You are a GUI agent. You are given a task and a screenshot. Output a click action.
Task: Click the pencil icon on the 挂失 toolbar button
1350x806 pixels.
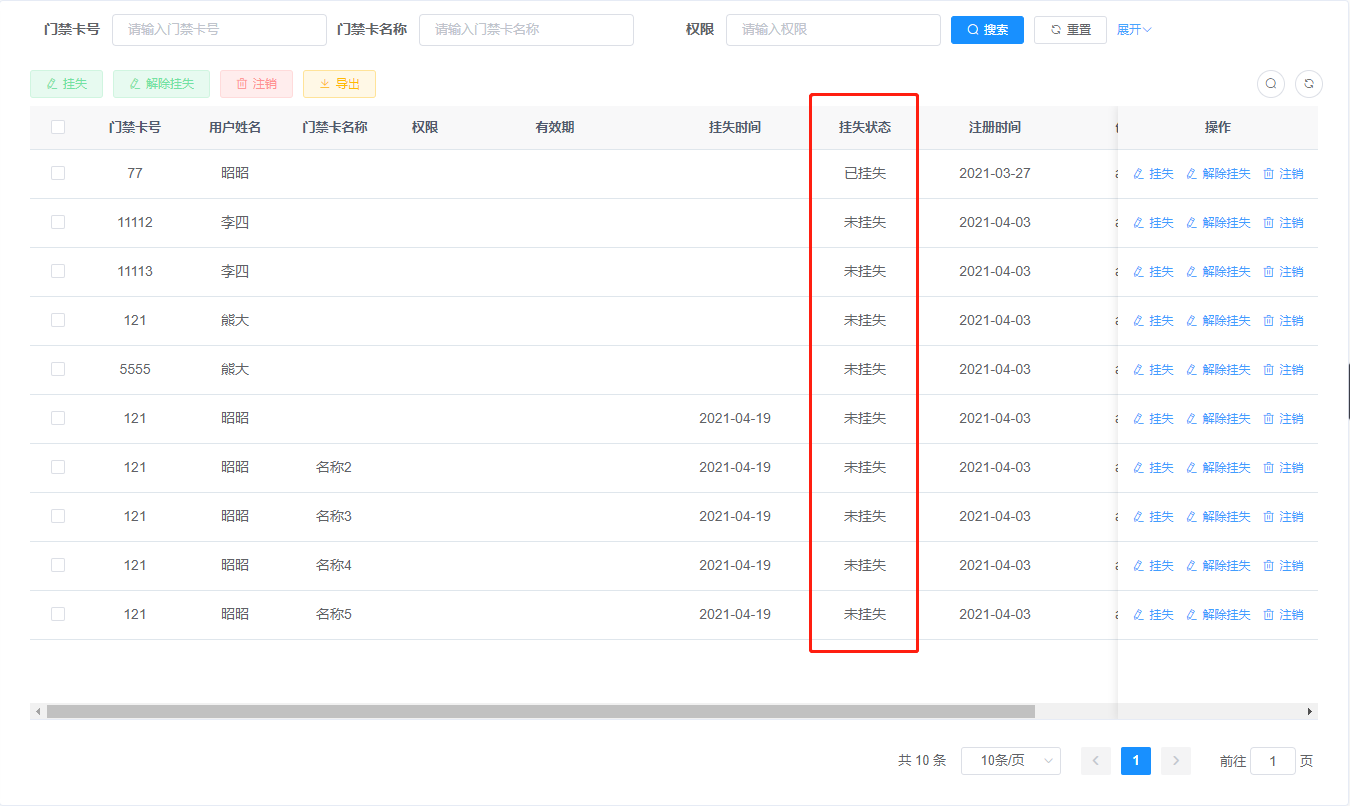pos(53,84)
